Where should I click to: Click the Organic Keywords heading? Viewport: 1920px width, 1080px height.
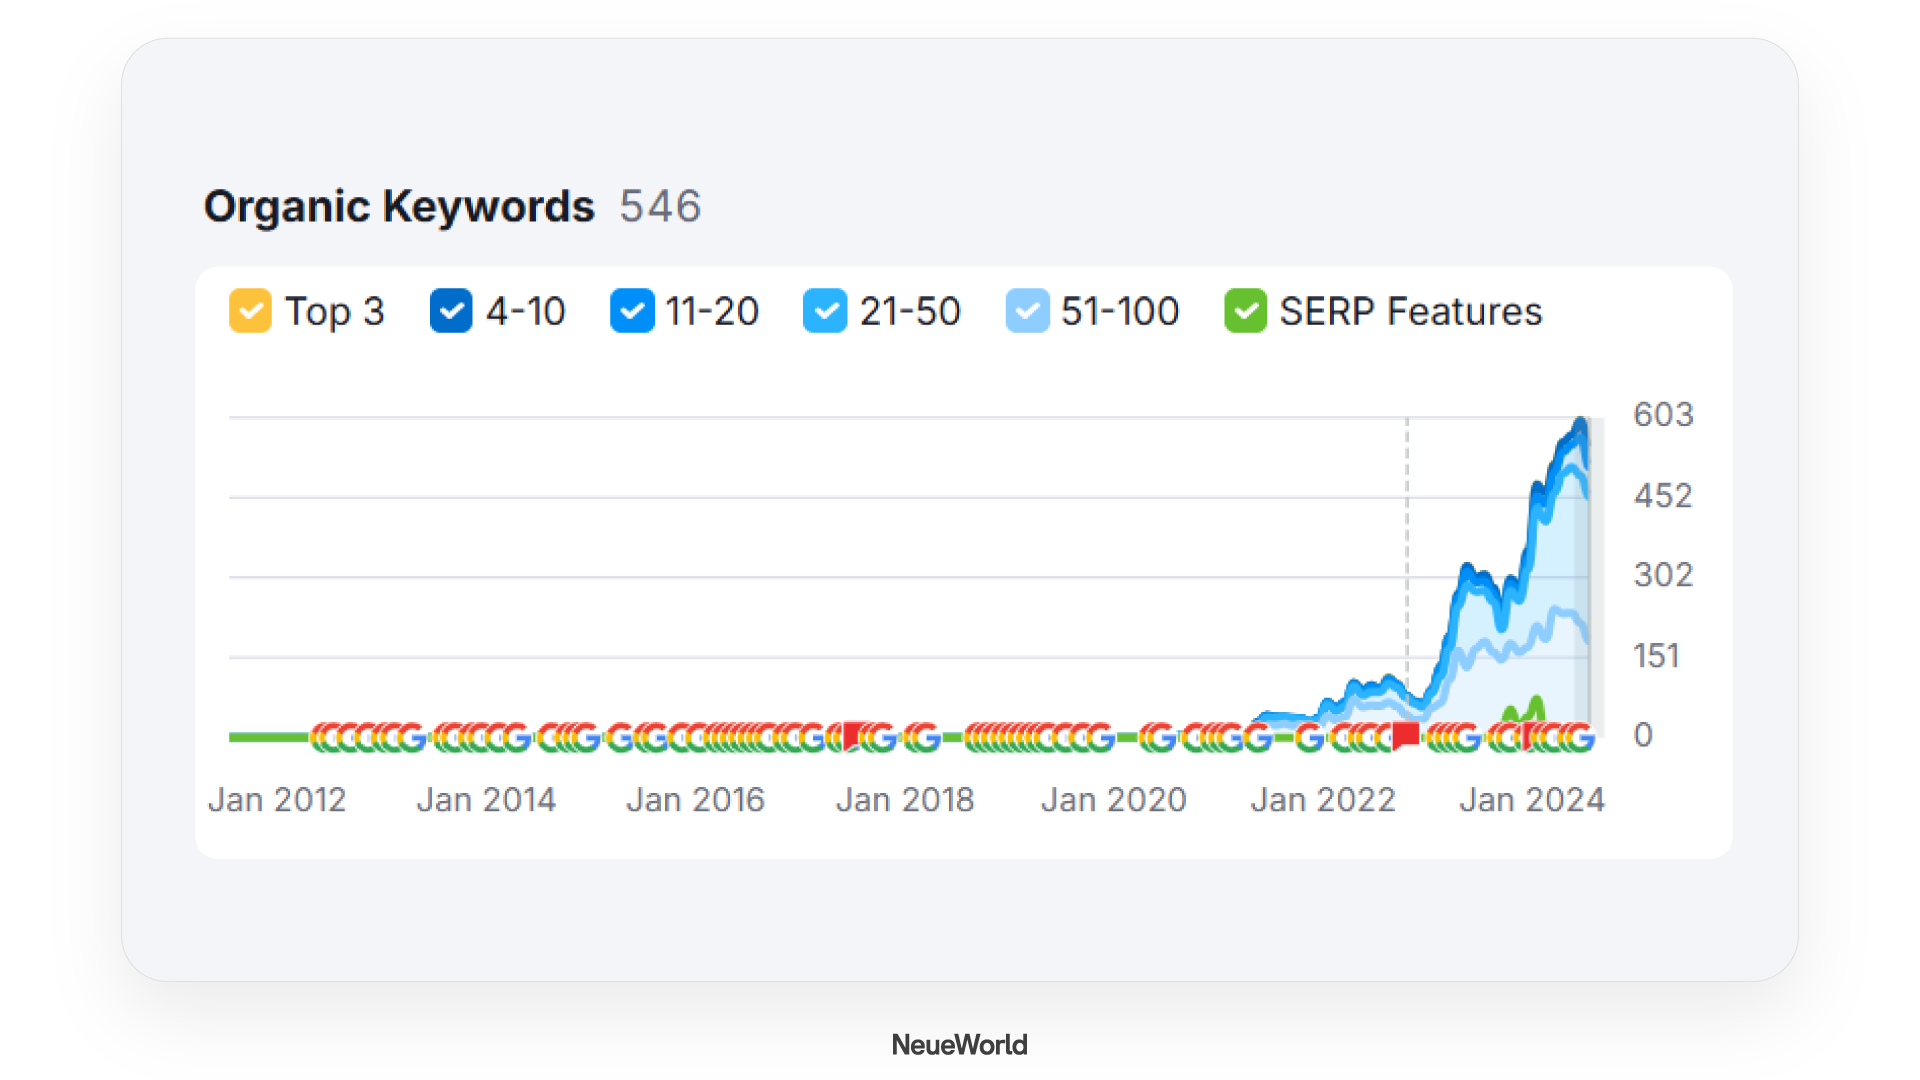point(399,207)
